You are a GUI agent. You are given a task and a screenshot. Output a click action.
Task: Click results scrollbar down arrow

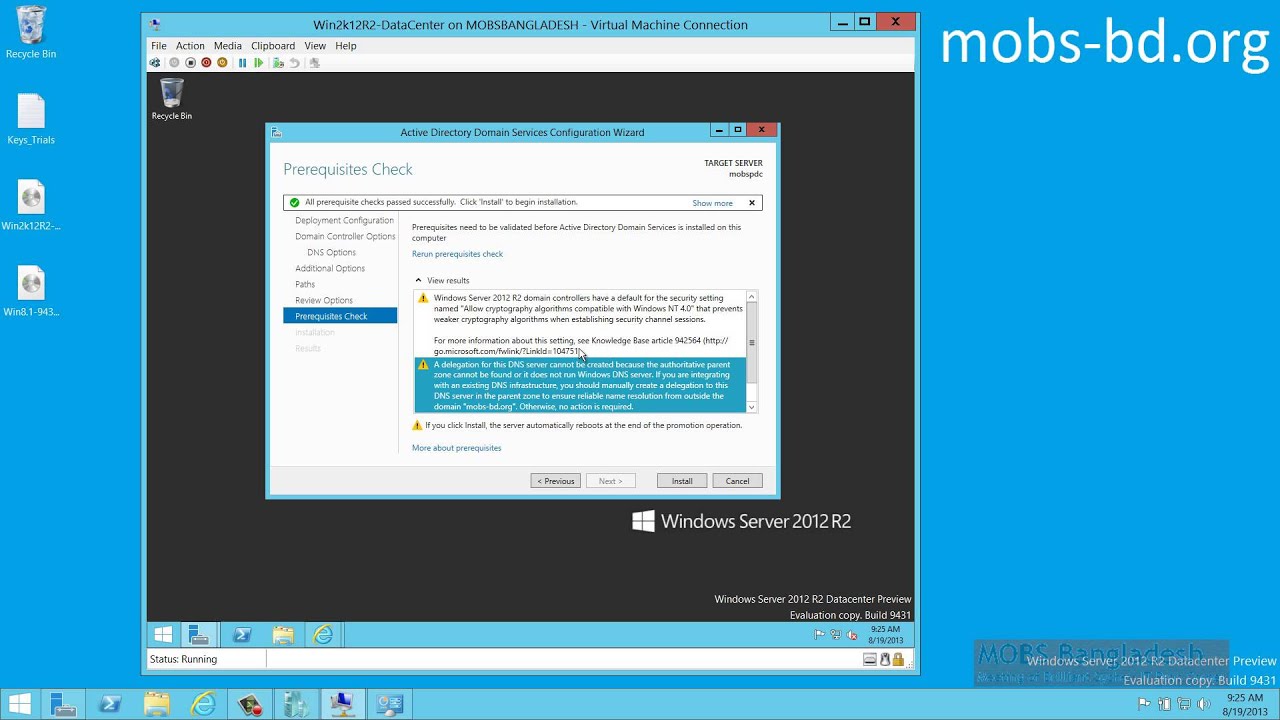coord(752,407)
